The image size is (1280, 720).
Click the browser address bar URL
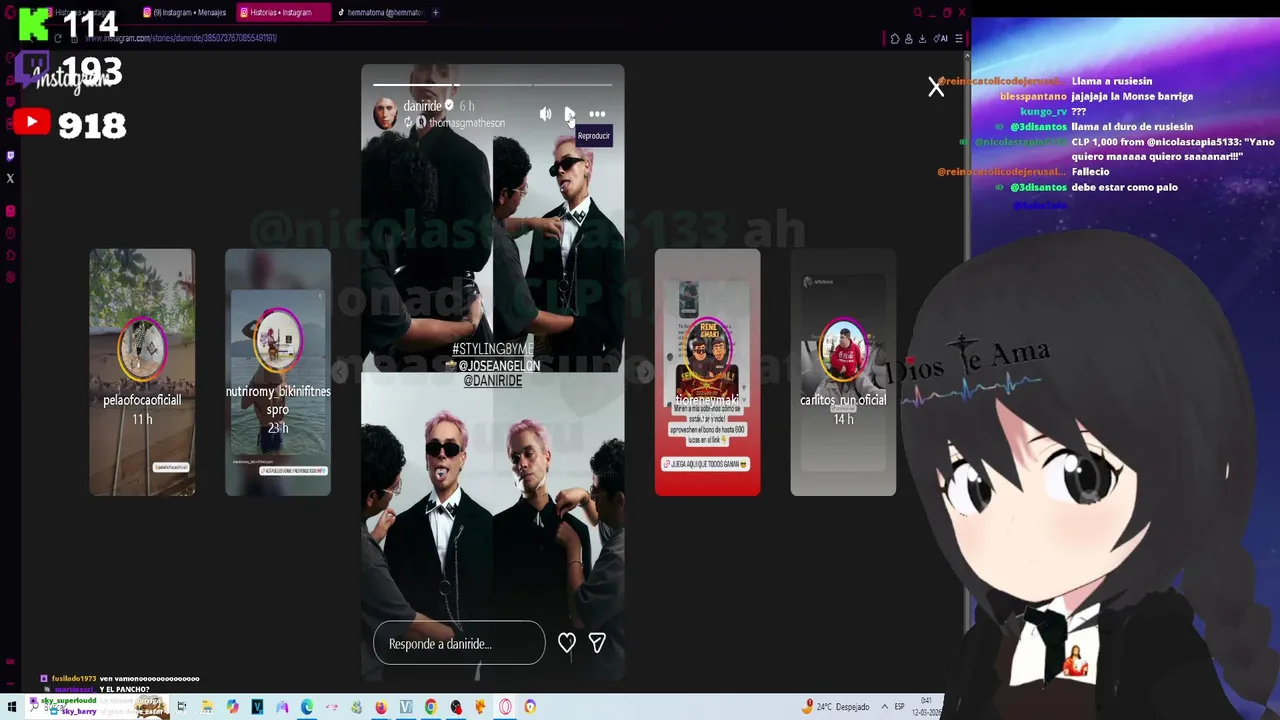pos(180,38)
